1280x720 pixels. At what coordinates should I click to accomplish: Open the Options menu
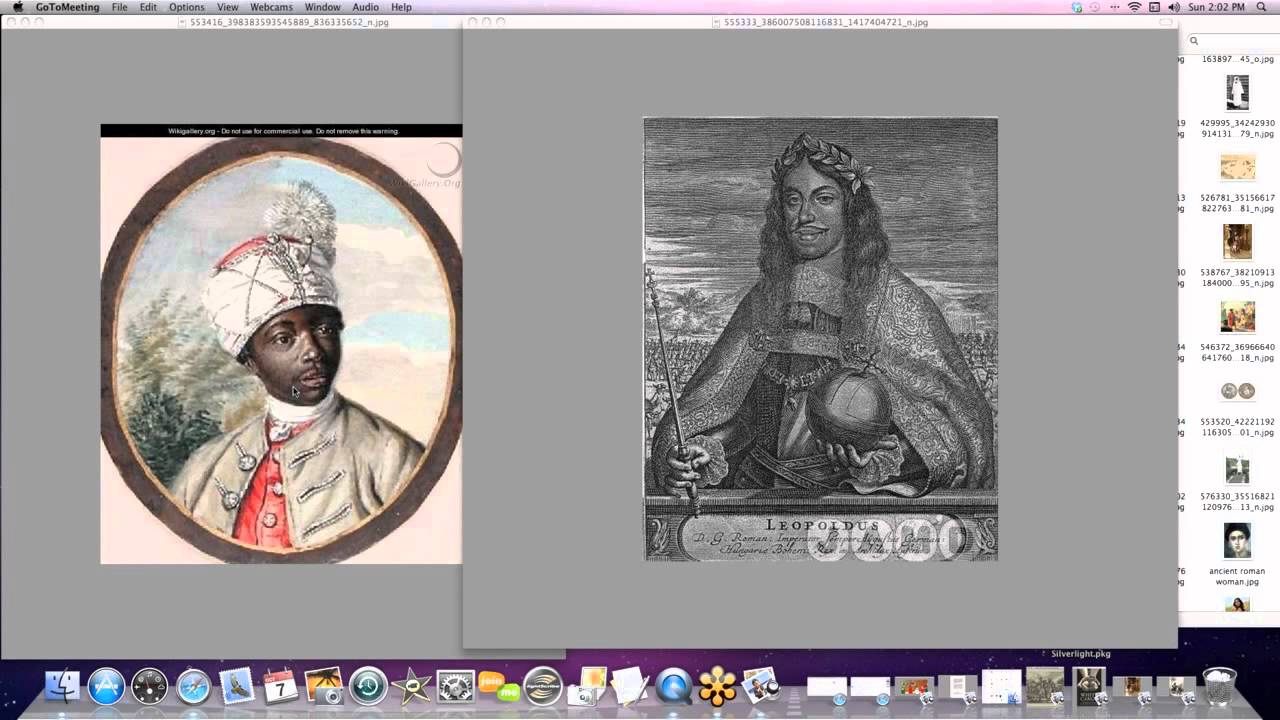click(x=187, y=7)
